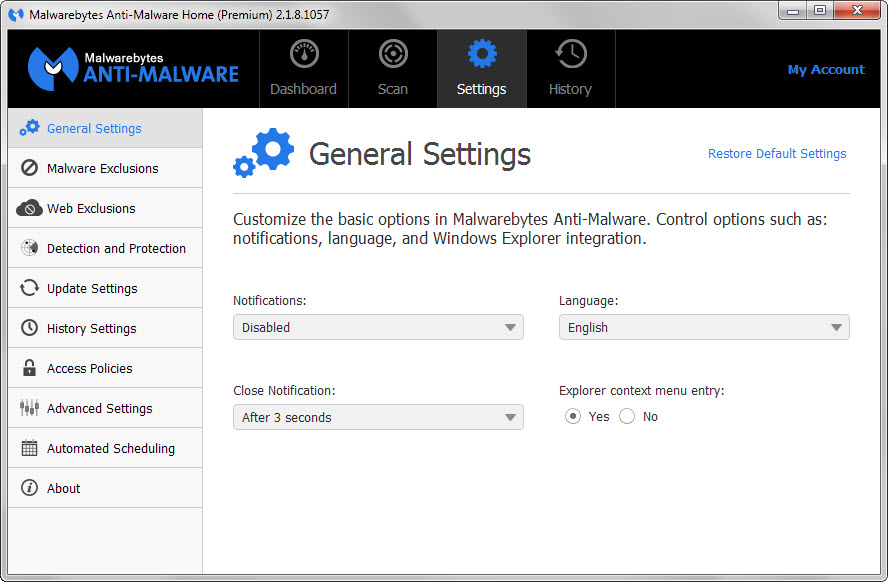Open the About section text
Viewport: 888px width, 582px height.
coord(63,489)
